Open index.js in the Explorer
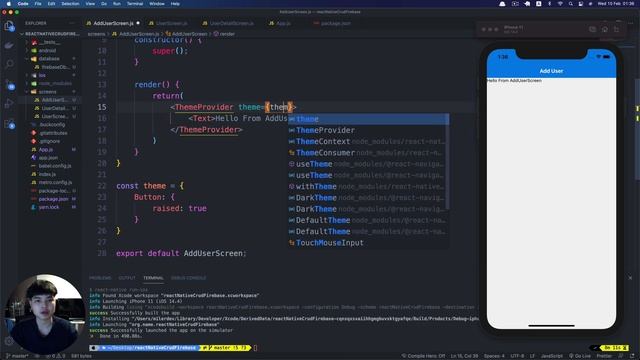 50,174
